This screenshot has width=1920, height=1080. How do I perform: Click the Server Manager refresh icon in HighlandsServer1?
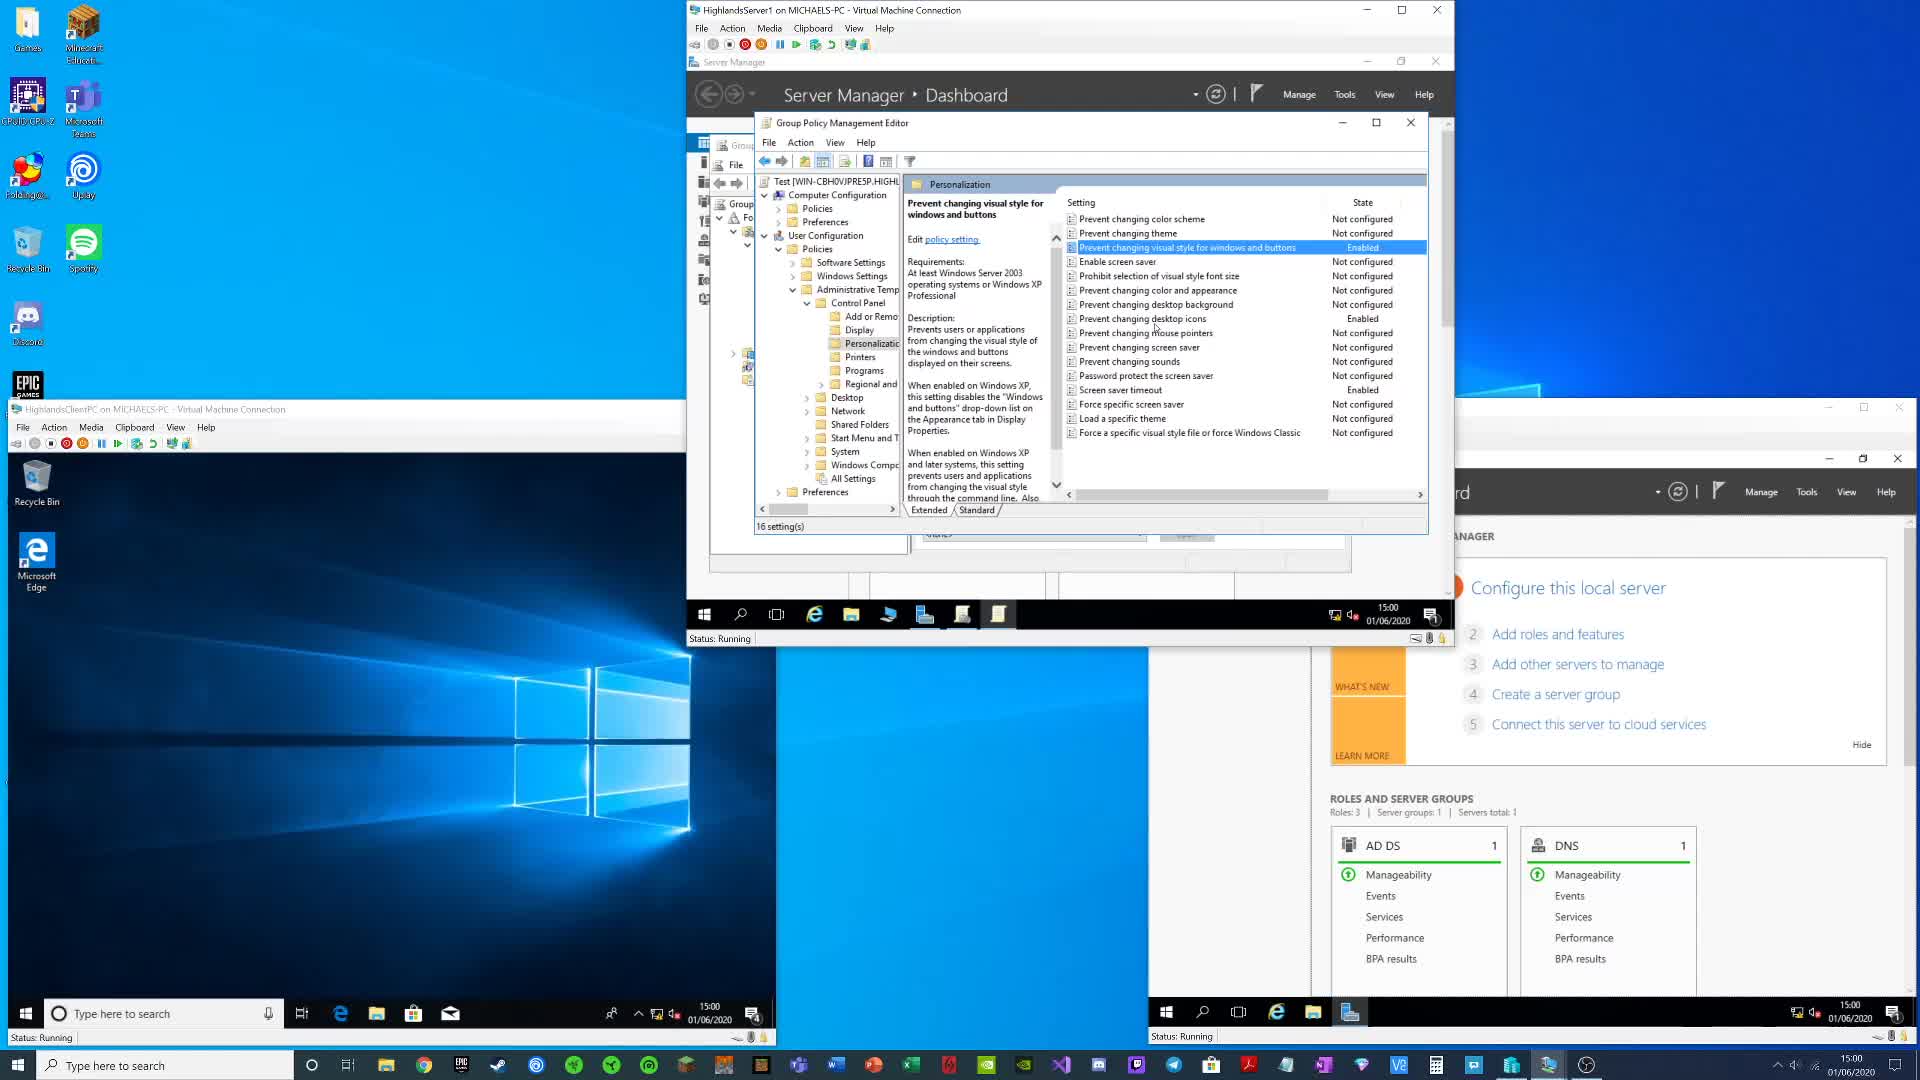pyautogui.click(x=1216, y=95)
